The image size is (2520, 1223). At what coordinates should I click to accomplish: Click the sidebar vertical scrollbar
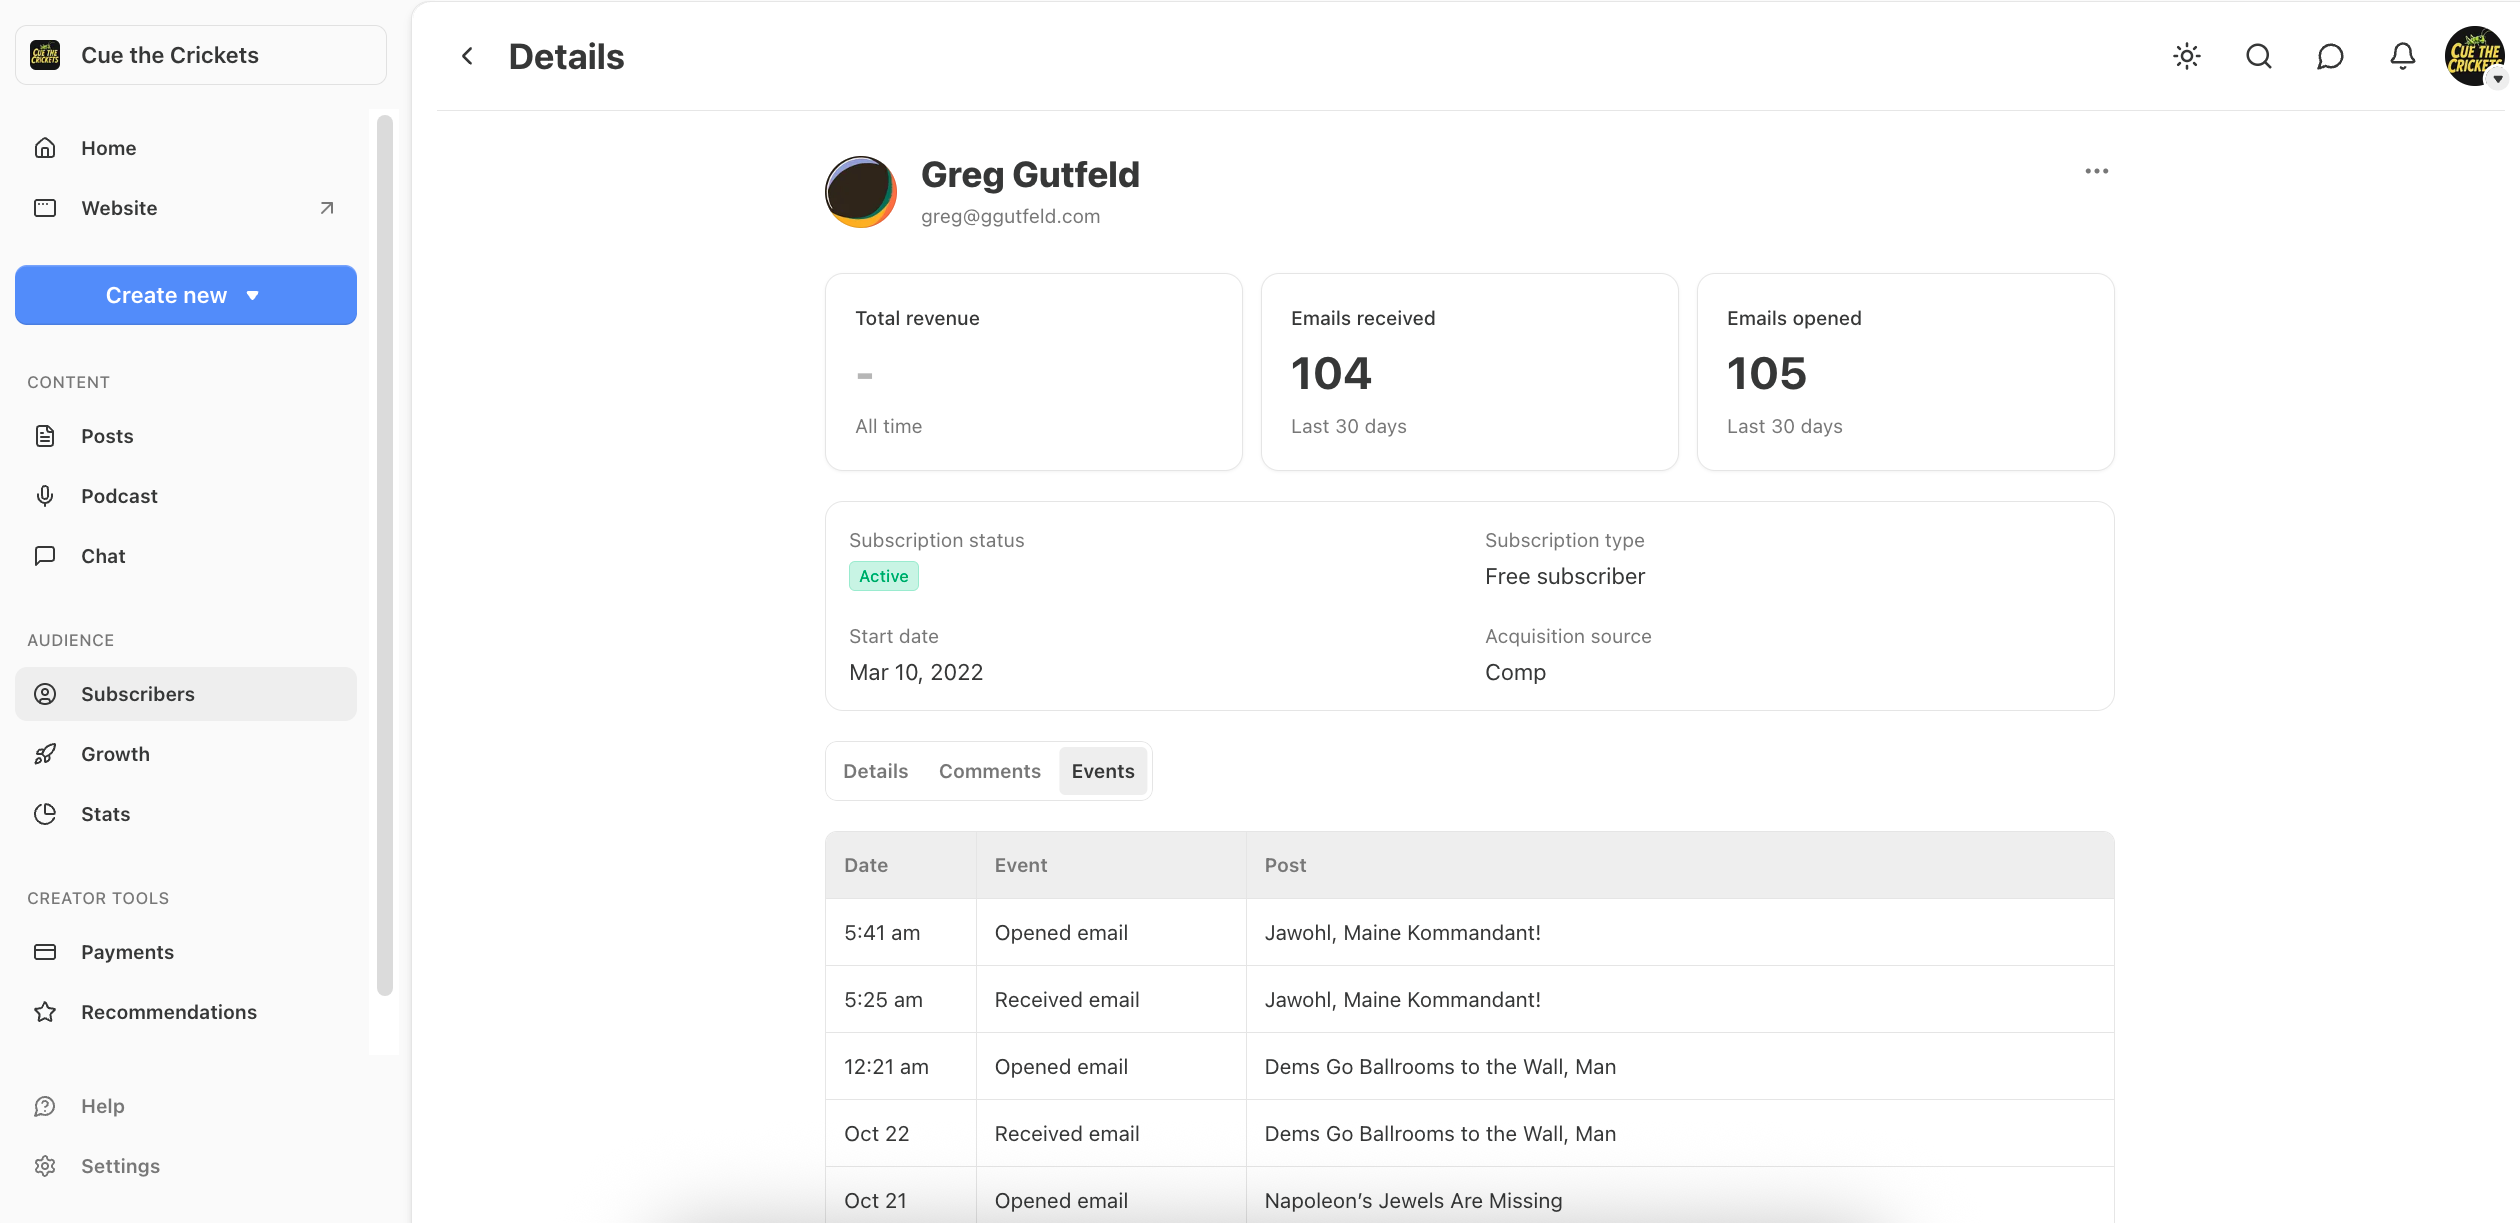385,555
